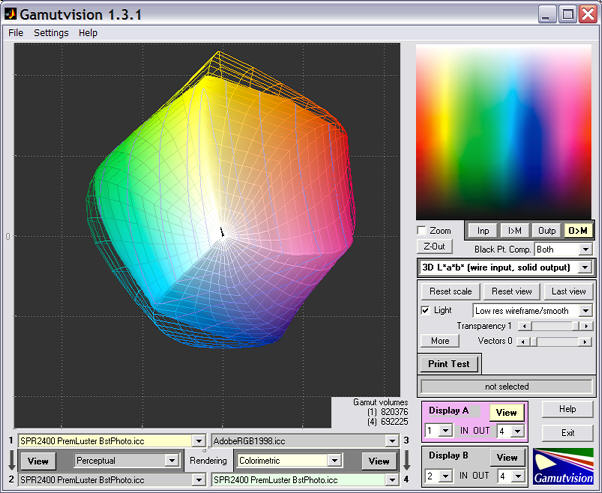602x493 pixels.
Task: Click the Last view button
Action: pyautogui.click(x=568, y=291)
